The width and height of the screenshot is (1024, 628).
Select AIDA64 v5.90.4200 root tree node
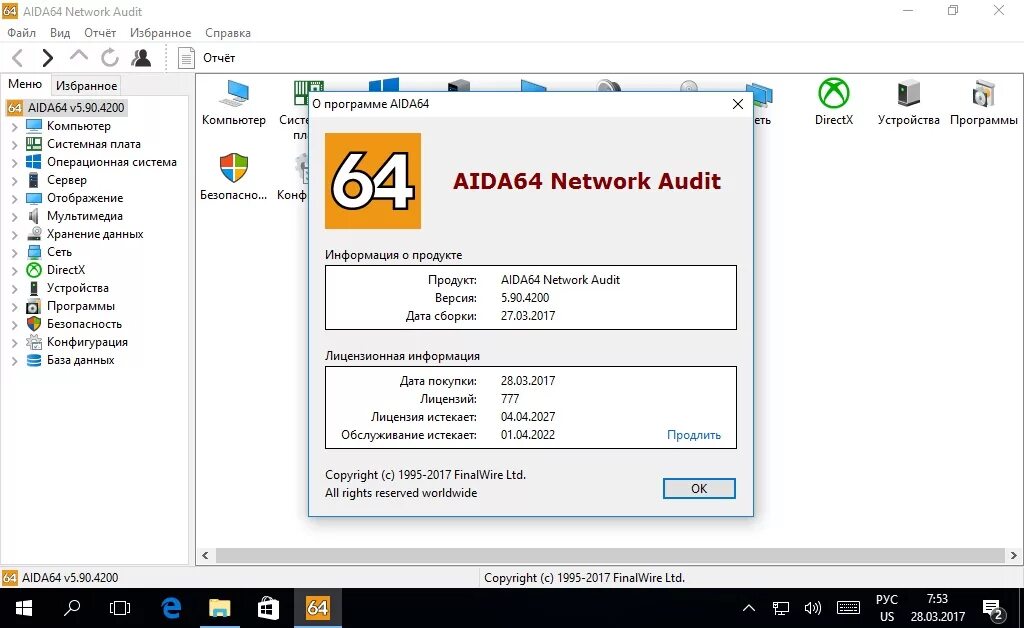67,108
